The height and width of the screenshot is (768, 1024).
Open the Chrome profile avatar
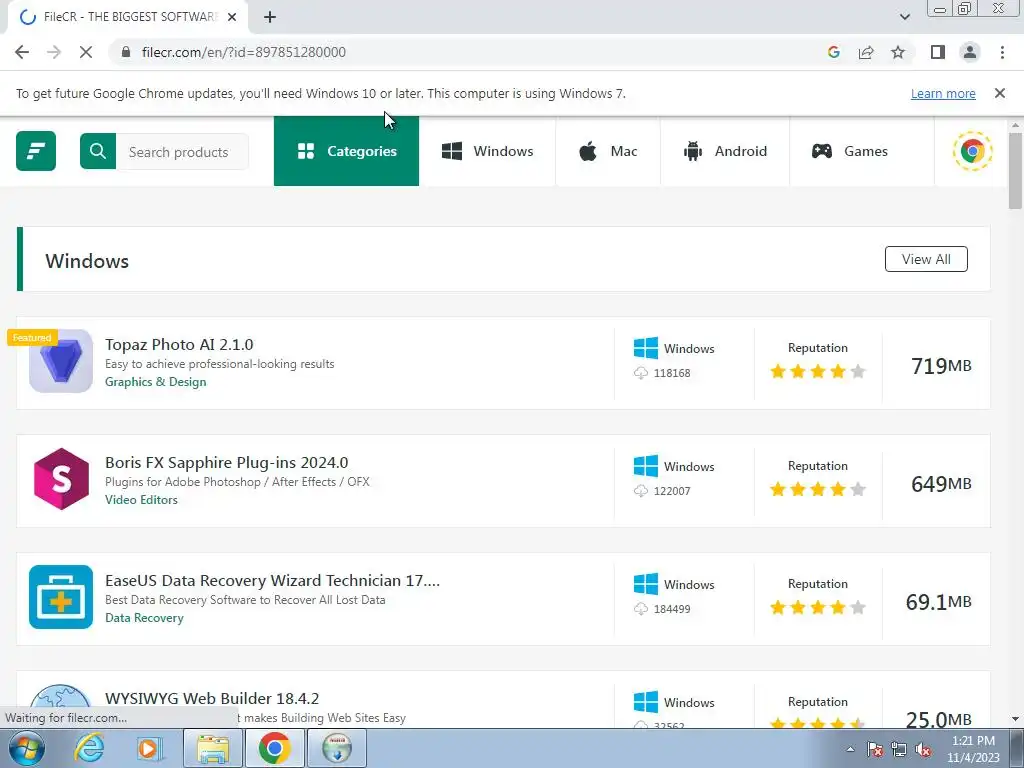[x=970, y=52]
